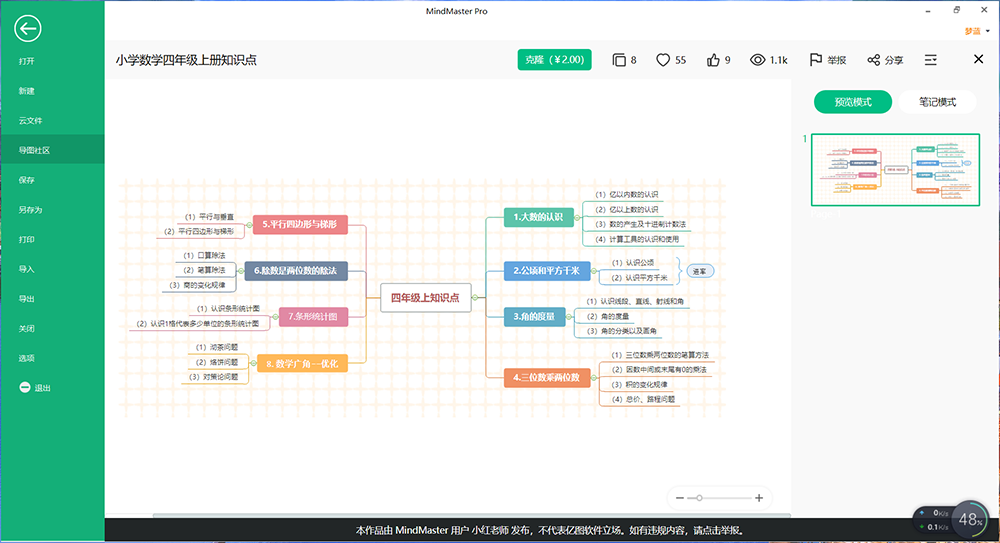Report the map using flag icon
The width and height of the screenshot is (1000, 543).
[815, 60]
